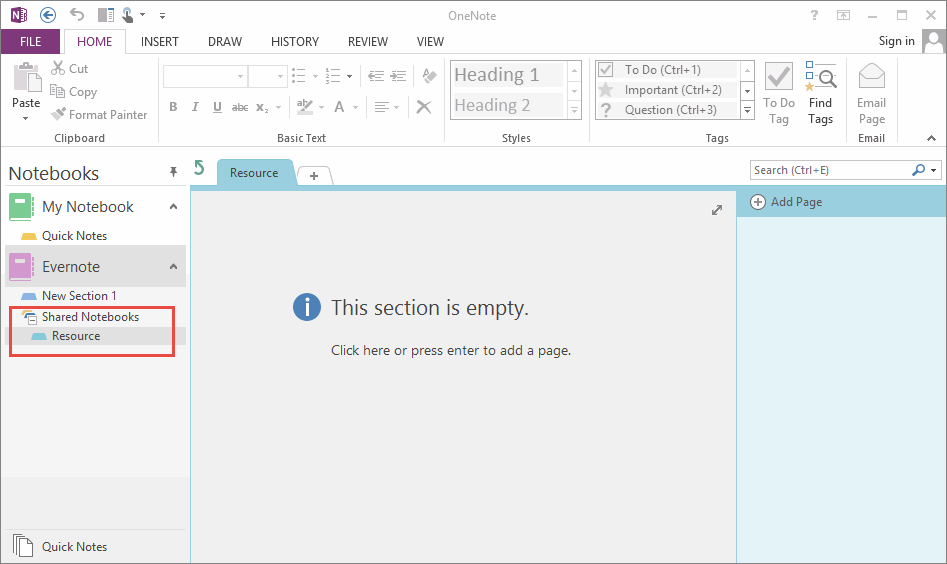The height and width of the screenshot is (564, 947).
Task: Click the Delete X icon
Action: (x=424, y=107)
